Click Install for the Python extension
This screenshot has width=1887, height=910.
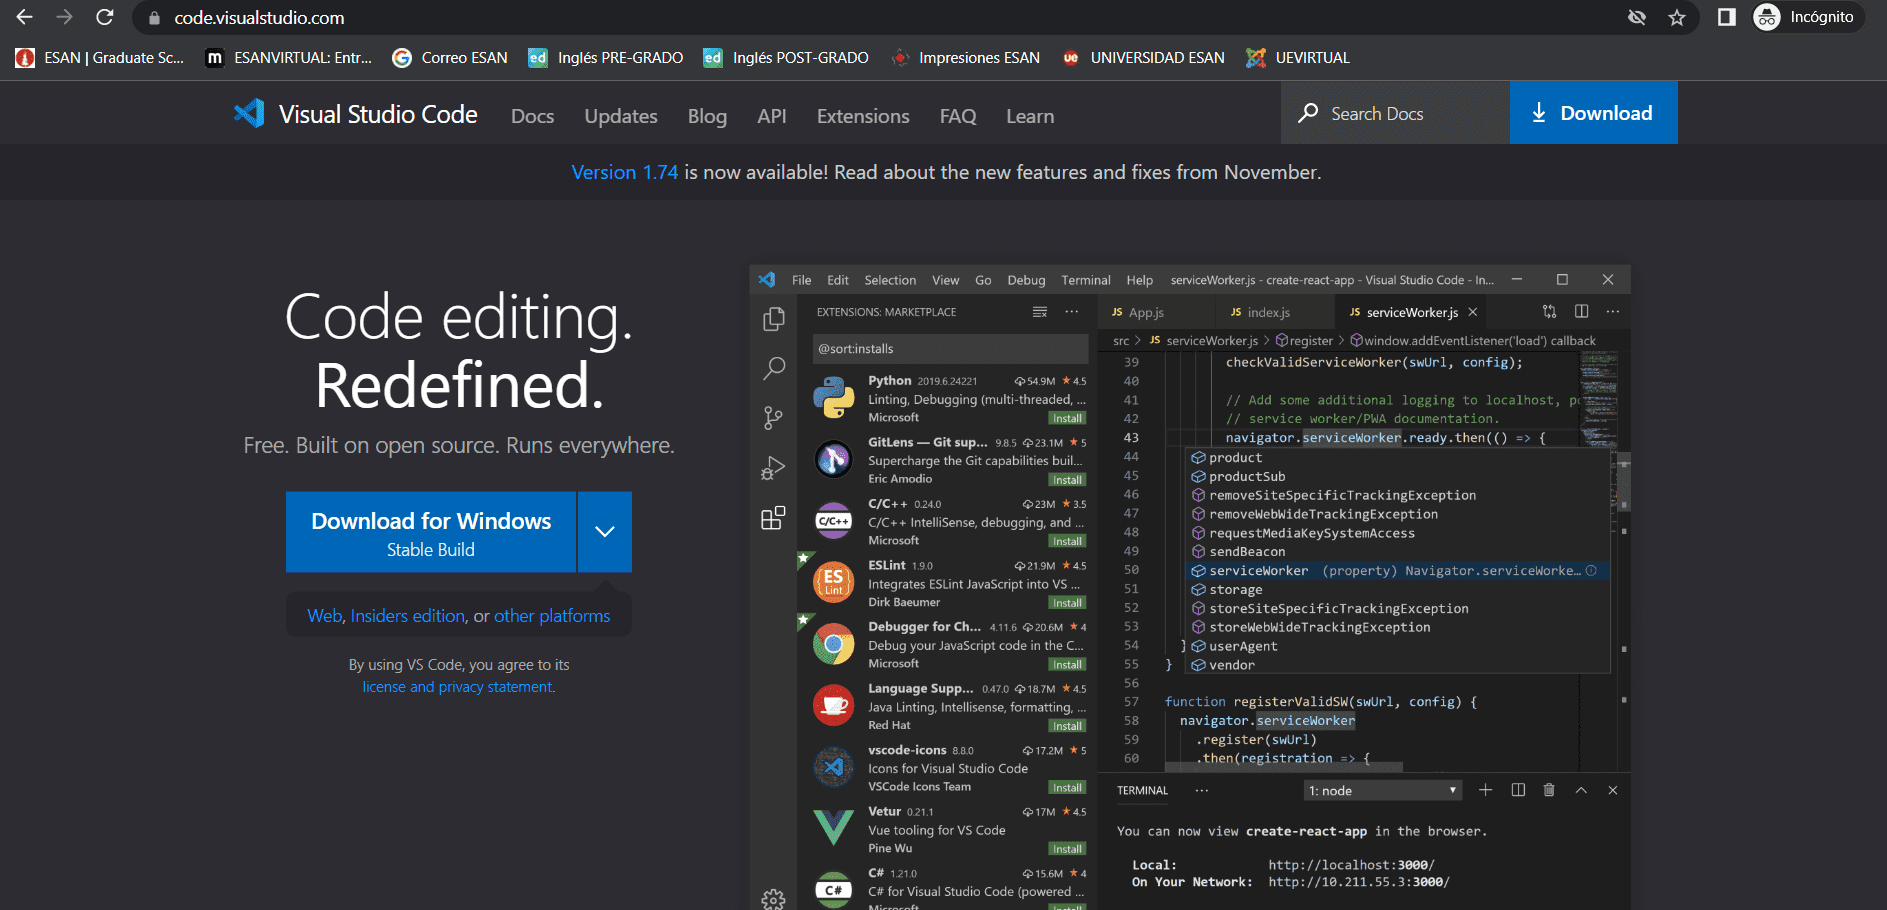click(x=1067, y=418)
